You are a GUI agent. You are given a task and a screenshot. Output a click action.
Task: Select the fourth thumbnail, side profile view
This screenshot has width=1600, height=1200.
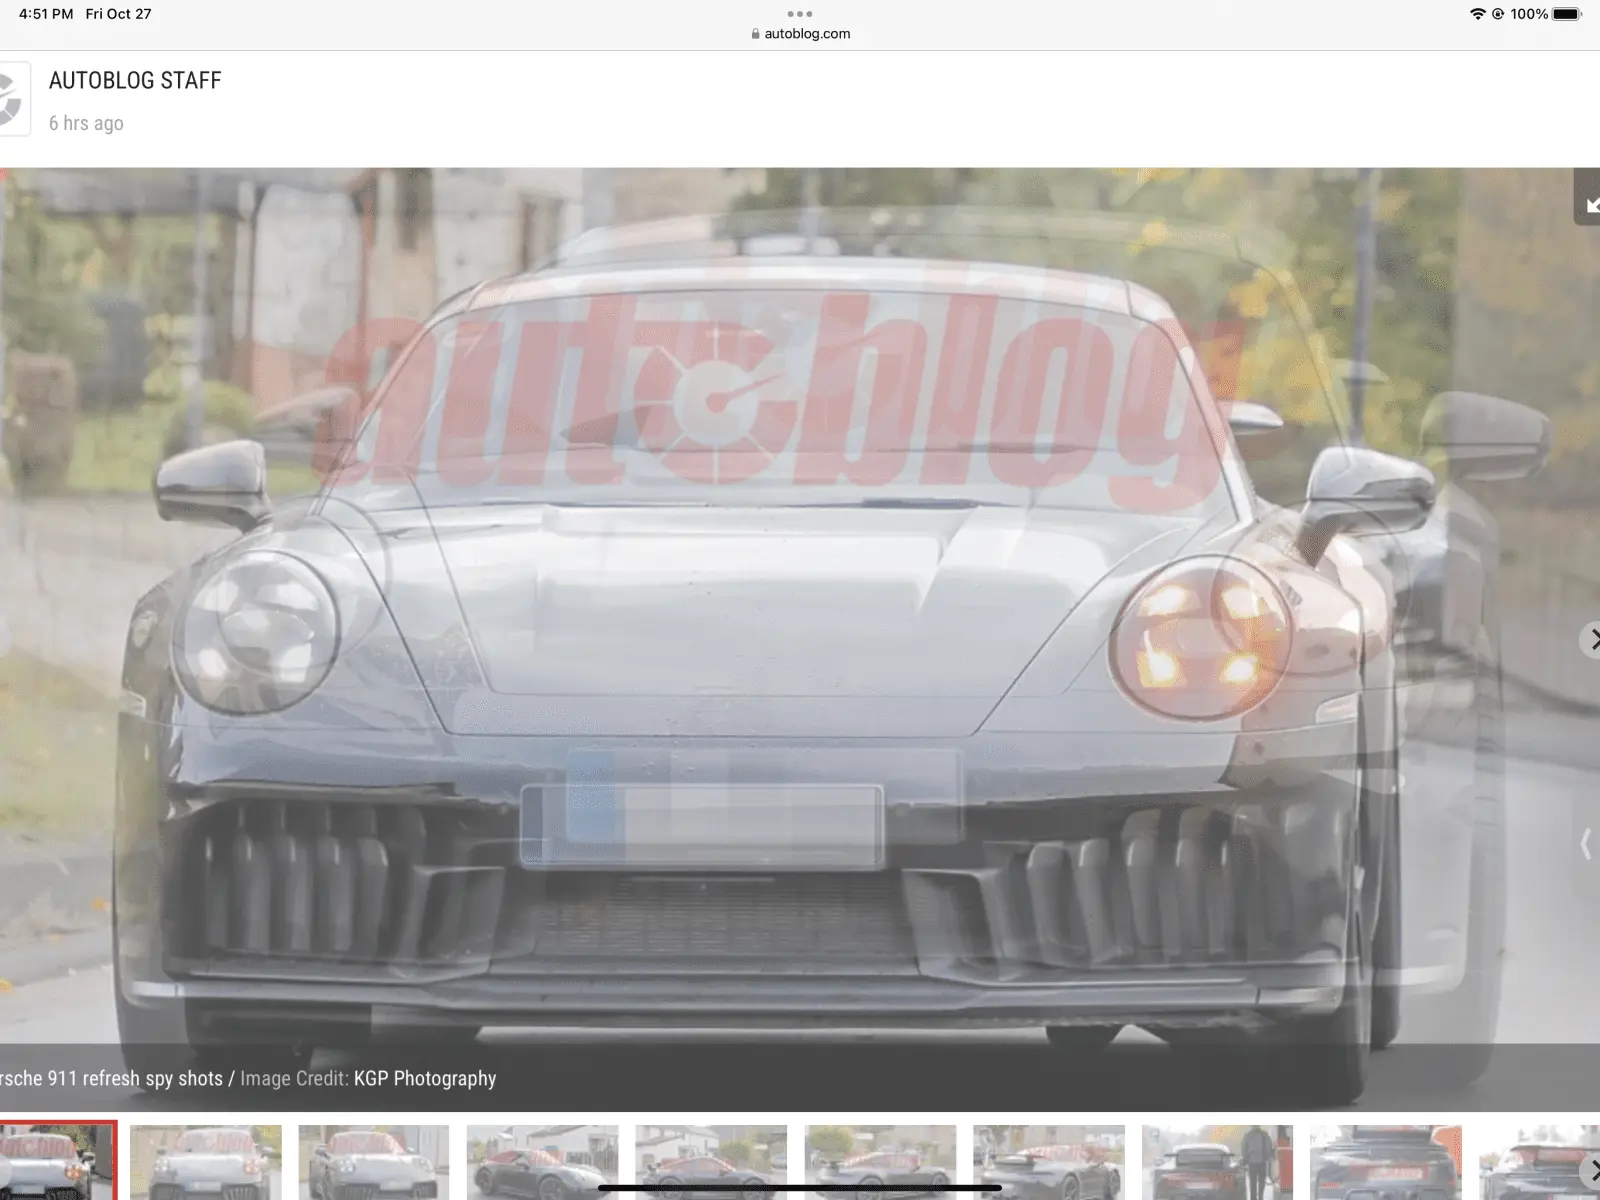(x=543, y=1163)
